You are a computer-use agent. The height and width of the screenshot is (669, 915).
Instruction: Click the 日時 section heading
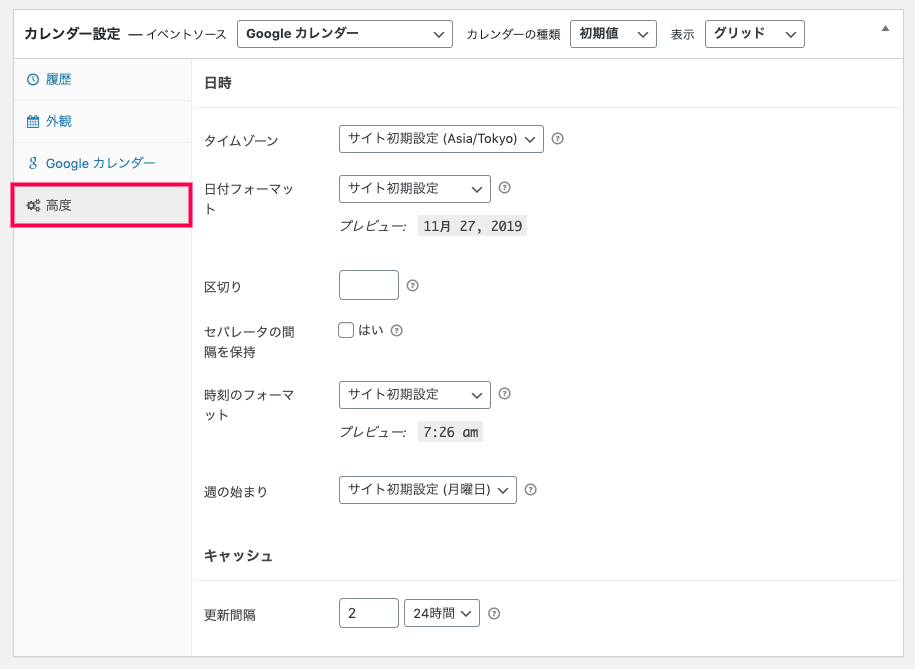coord(218,83)
